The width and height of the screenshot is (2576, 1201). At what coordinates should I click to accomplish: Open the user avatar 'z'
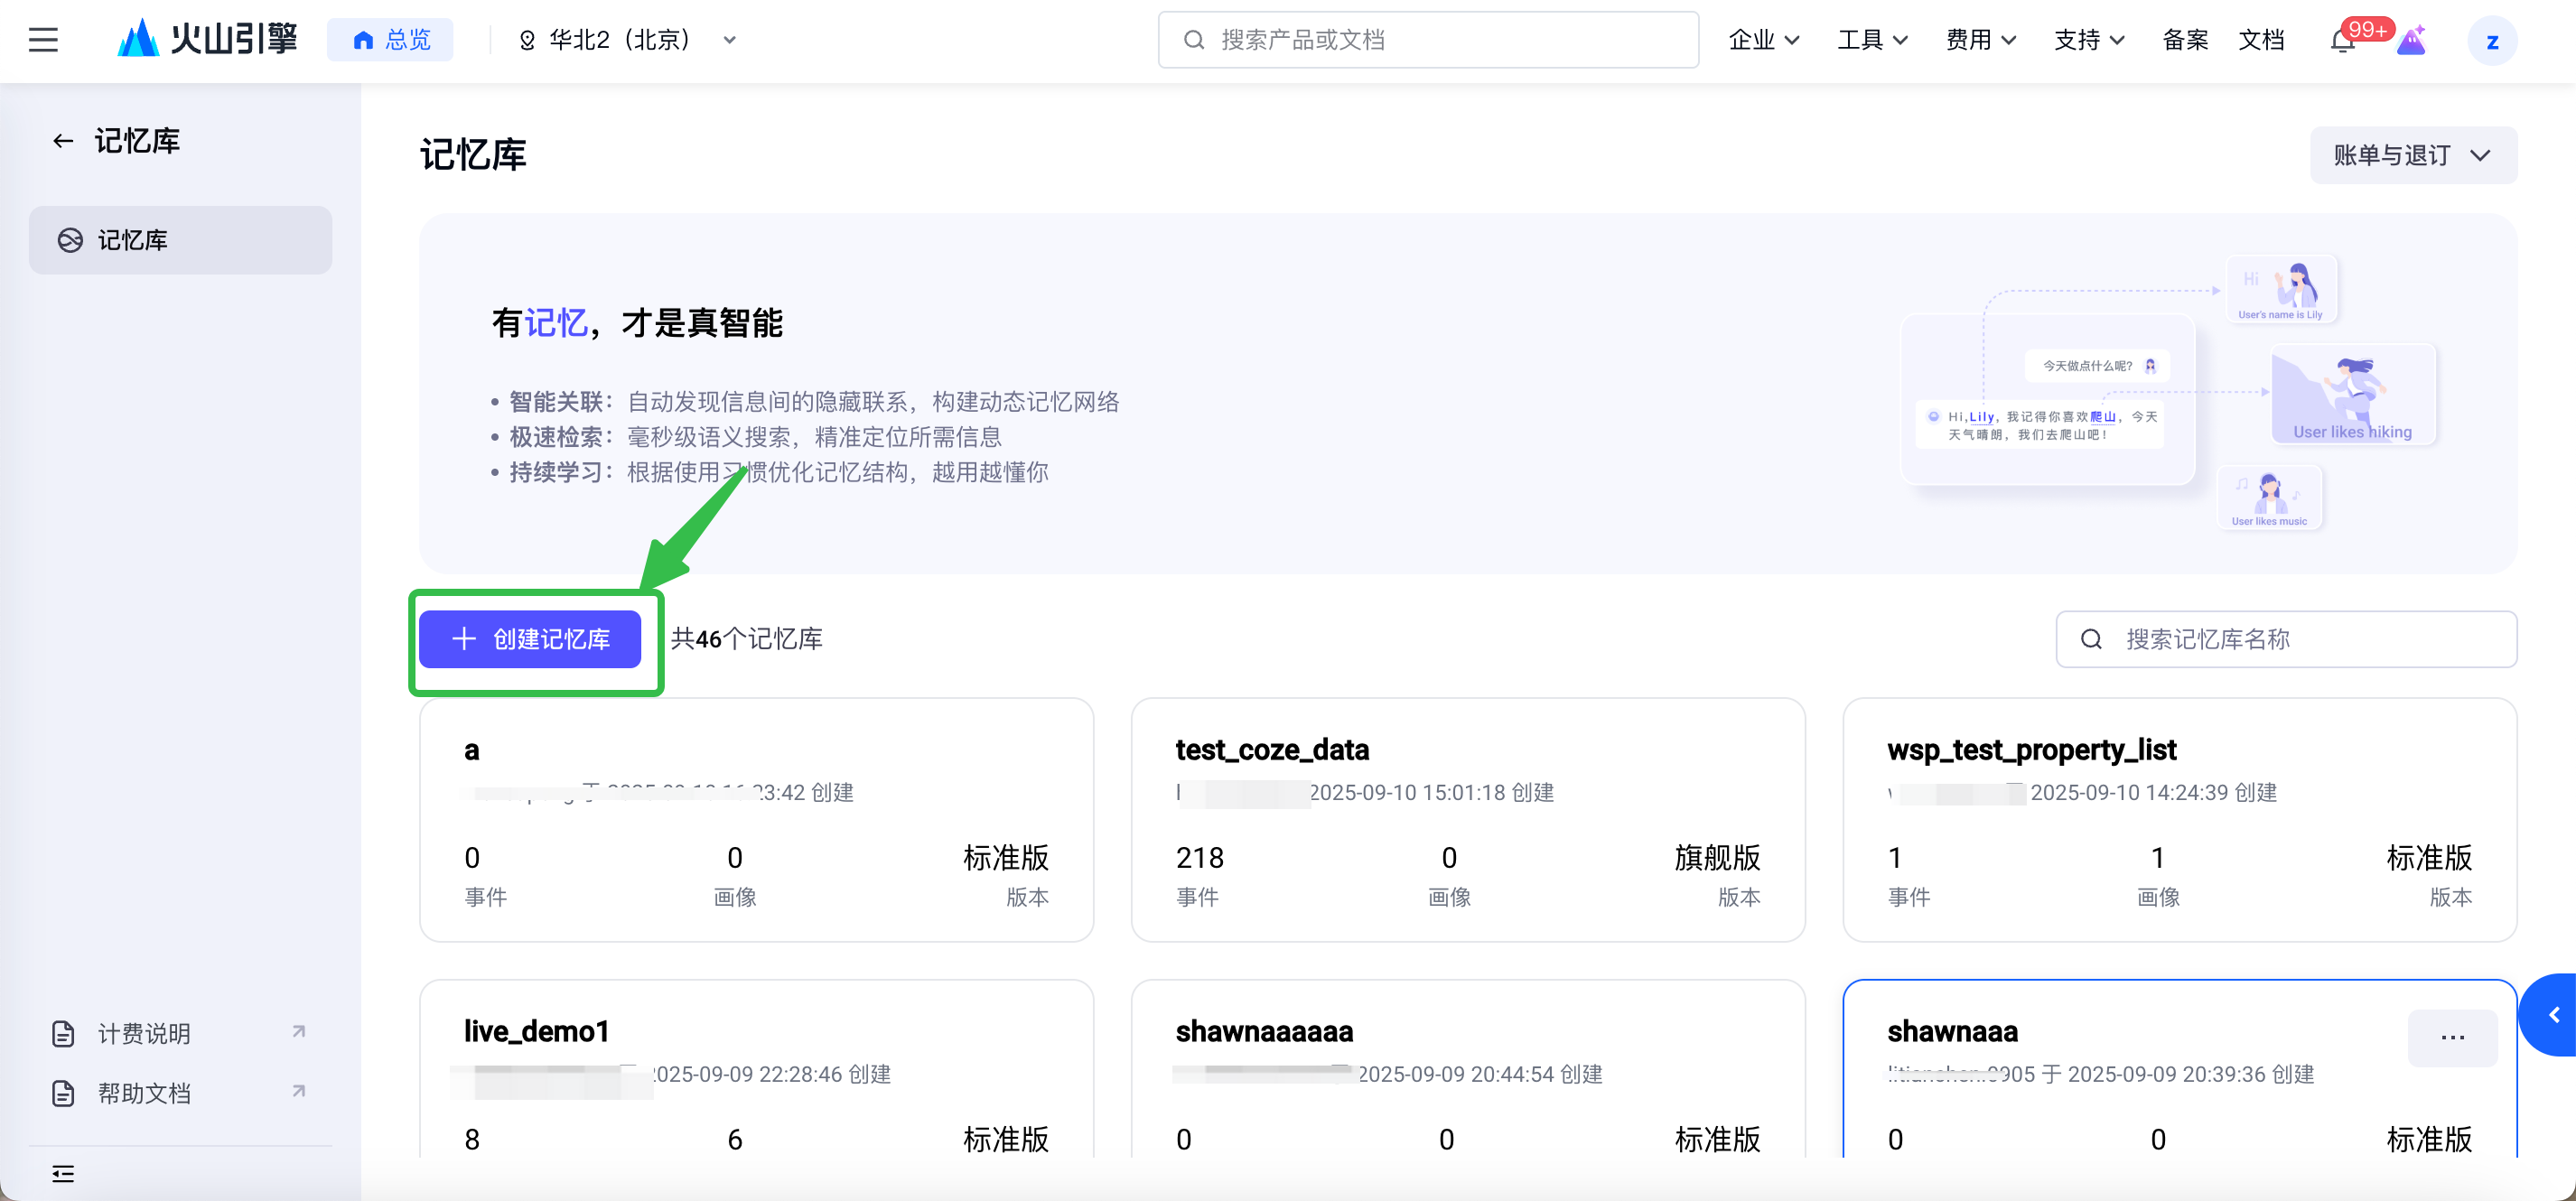click(2491, 41)
